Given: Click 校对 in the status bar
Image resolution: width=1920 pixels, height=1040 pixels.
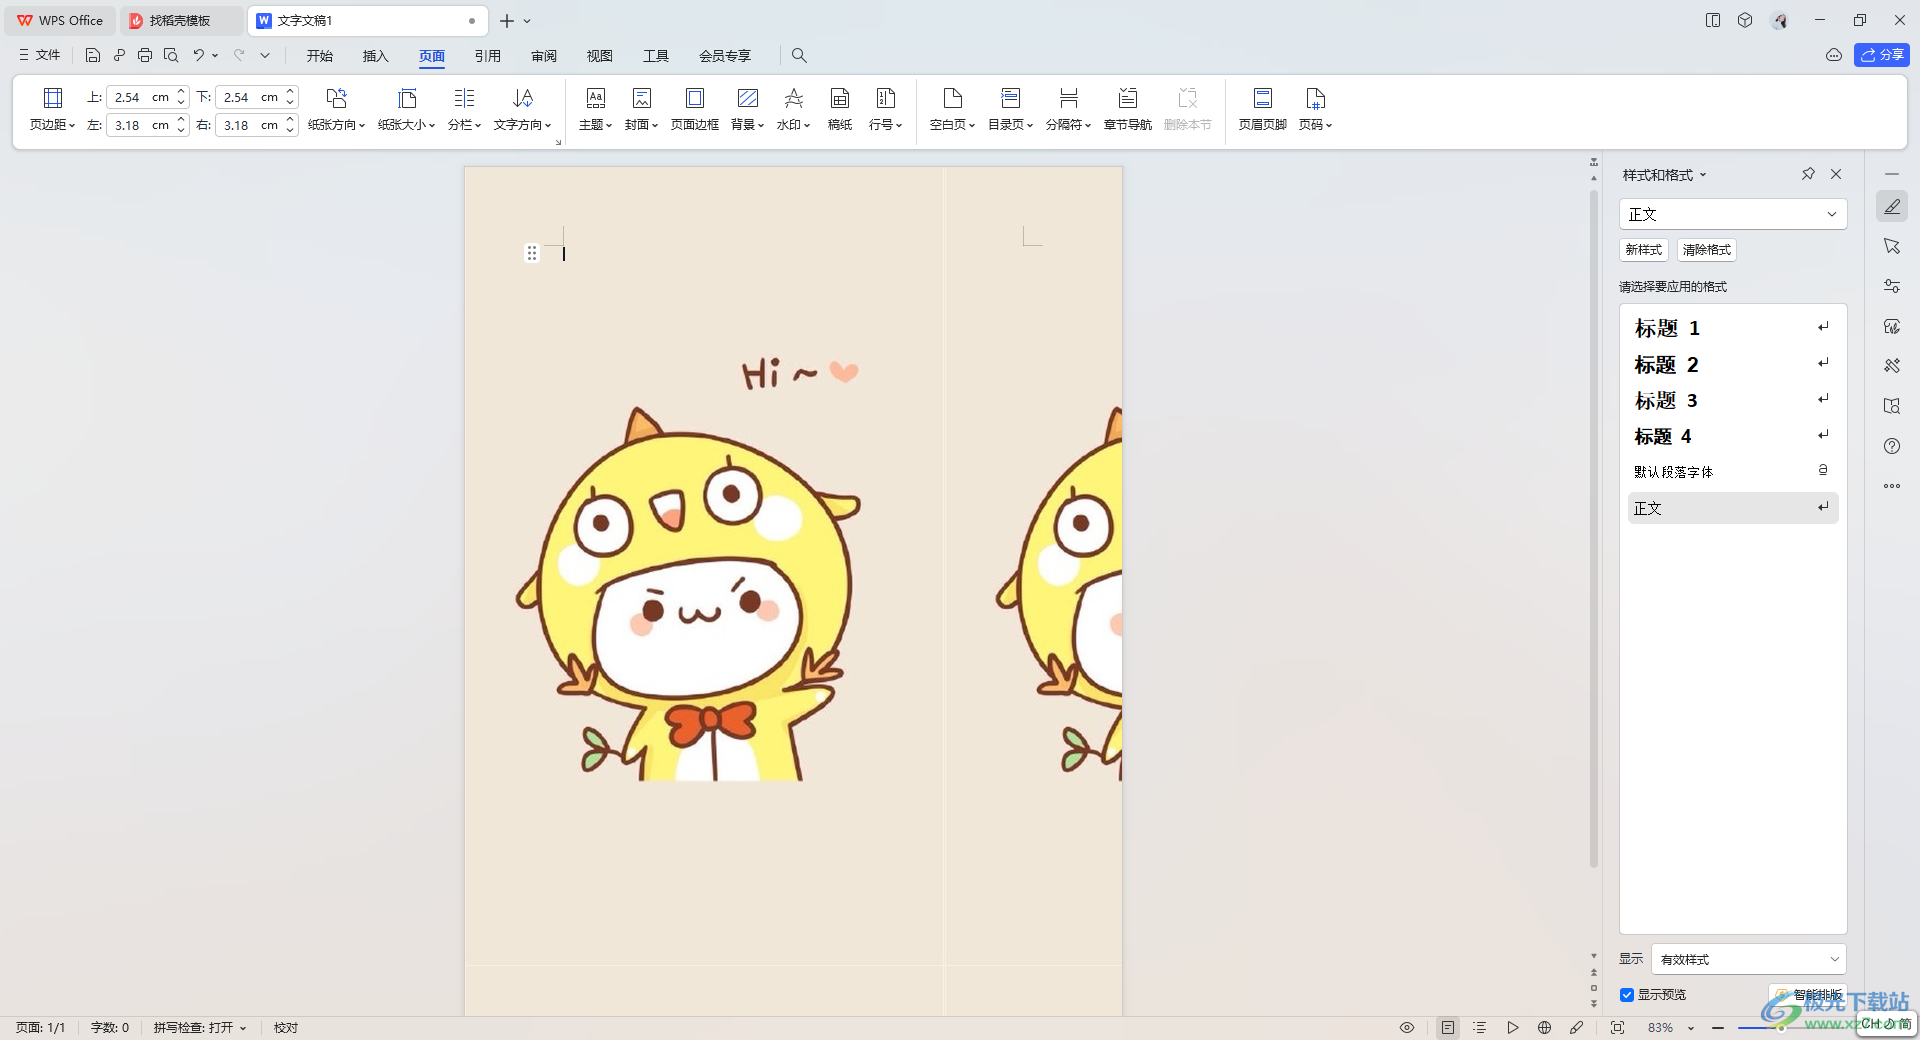Looking at the screenshot, I should coord(286,1027).
